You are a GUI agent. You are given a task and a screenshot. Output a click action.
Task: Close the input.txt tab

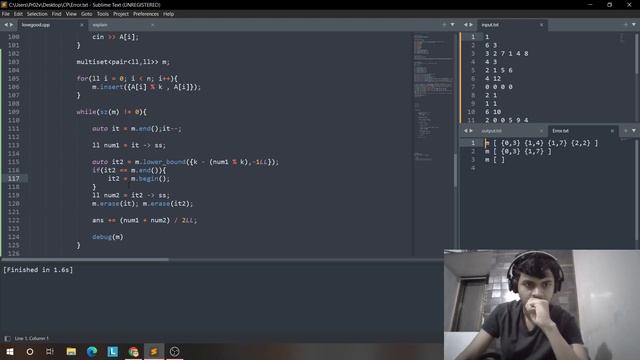542,25
